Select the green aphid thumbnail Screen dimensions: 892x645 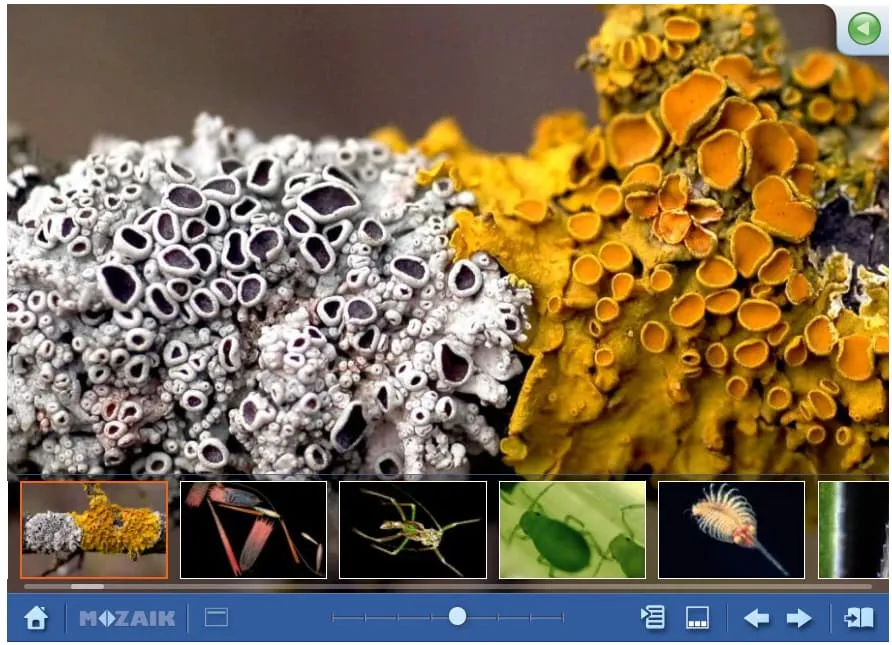(x=572, y=530)
